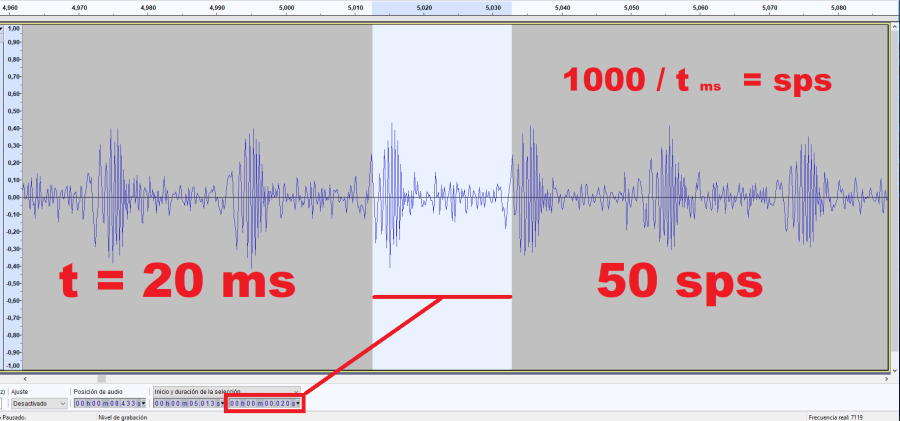The image size is (900, 421).
Task: Open the Ajuste 'Desactivado' snap dropdown
Action: (x=40, y=403)
